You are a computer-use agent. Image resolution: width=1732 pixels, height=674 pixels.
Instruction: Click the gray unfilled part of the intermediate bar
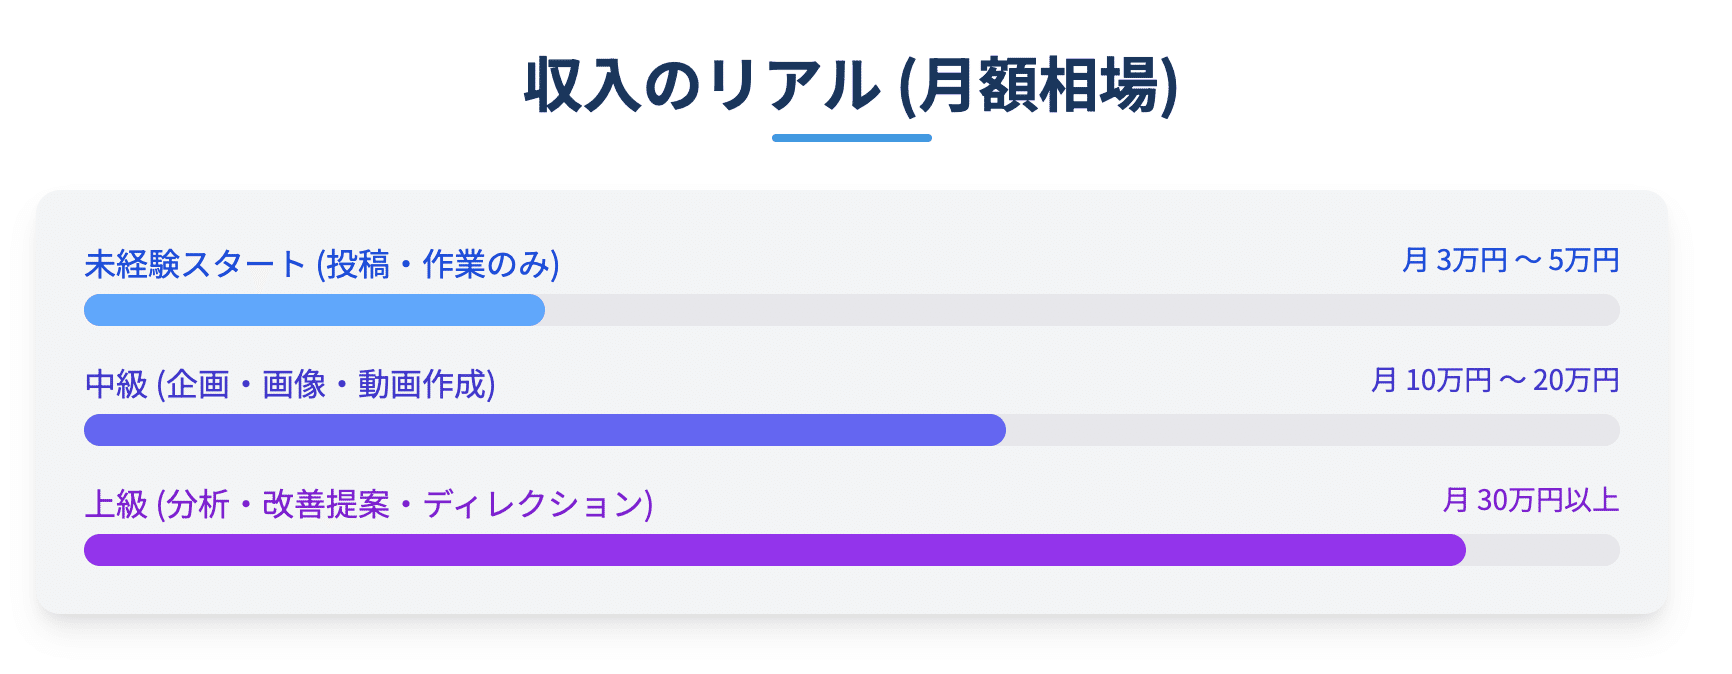coord(1310,430)
